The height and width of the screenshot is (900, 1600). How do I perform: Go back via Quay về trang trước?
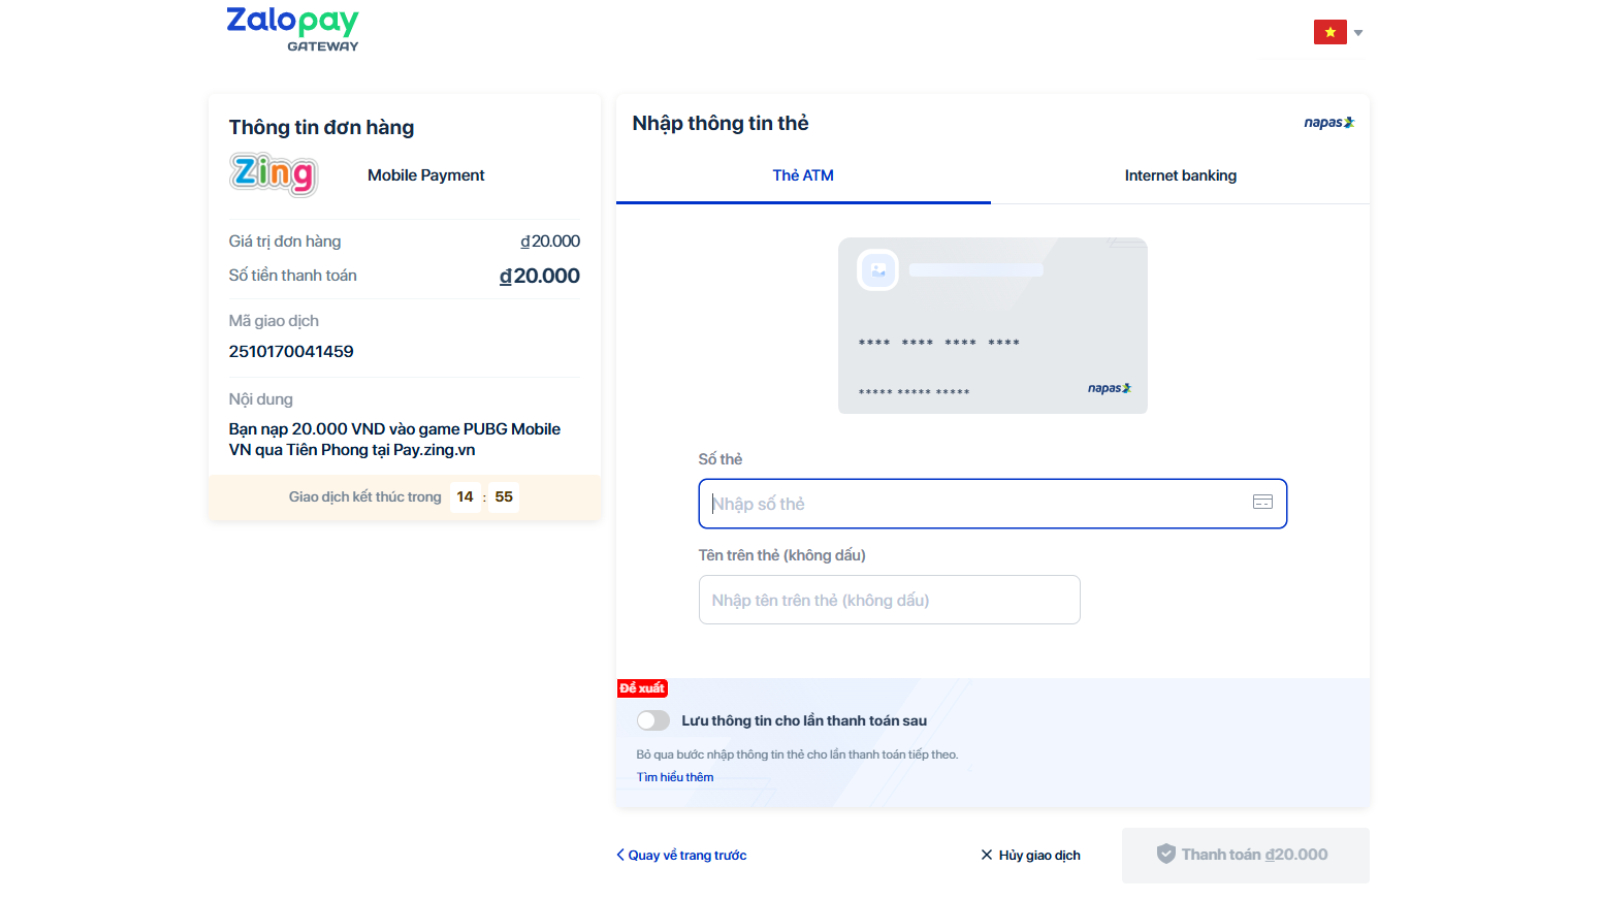point(682,855)
